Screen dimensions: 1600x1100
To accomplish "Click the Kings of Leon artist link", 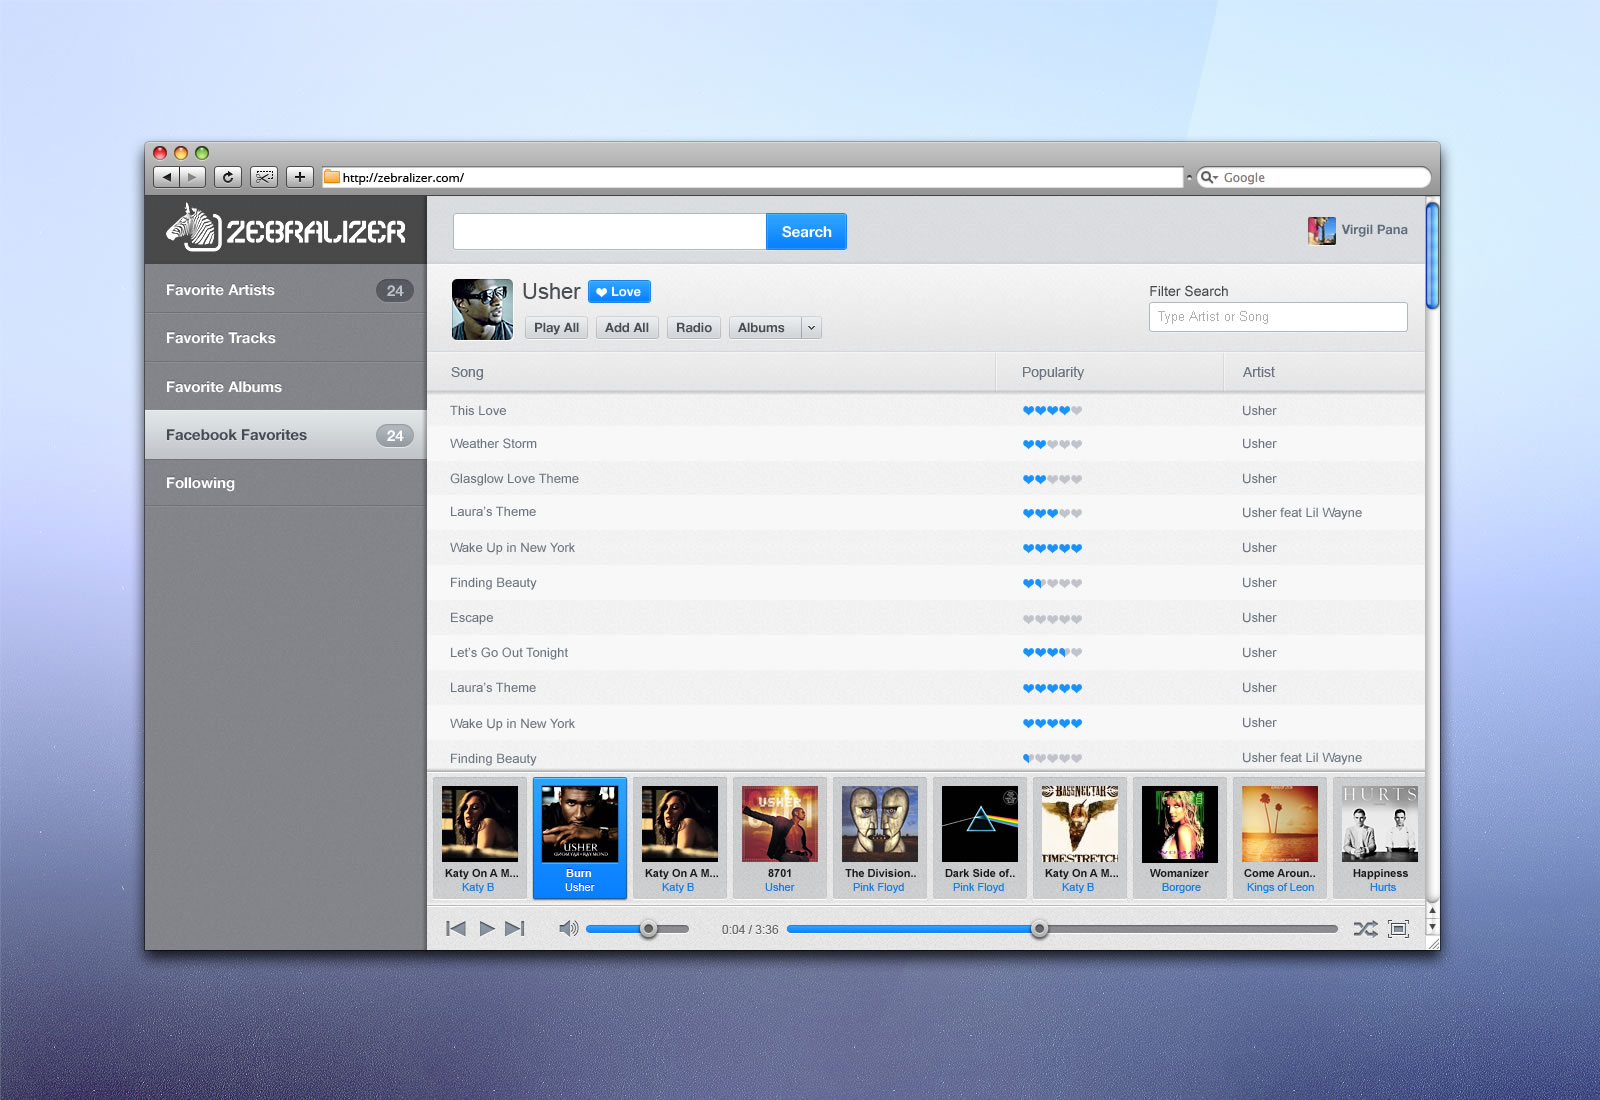I will [x=1280, y=888].
